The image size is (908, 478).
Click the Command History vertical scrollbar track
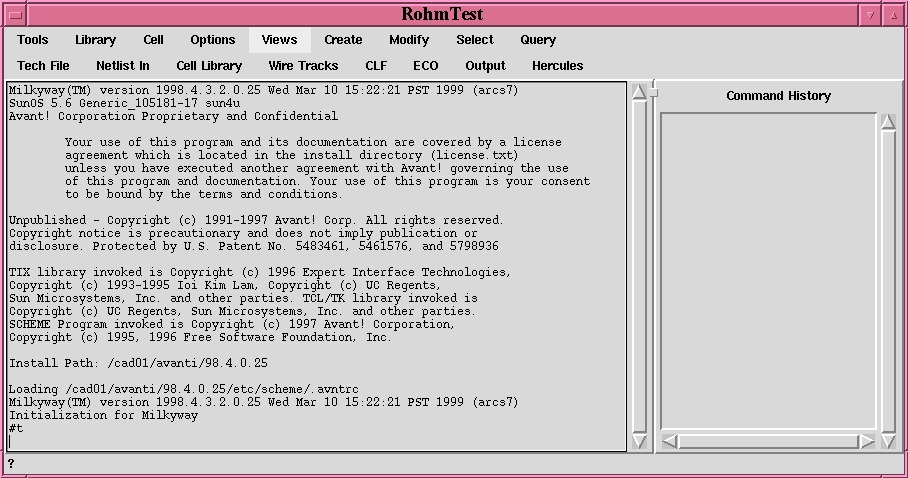(888, 281)
